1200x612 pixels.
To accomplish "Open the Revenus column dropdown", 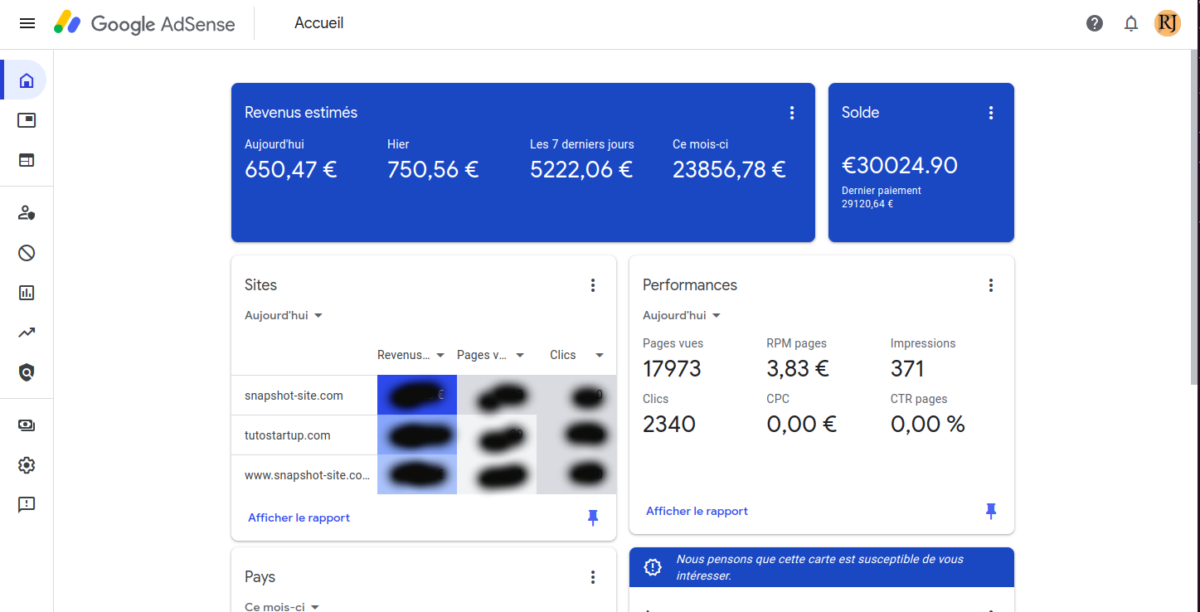I will (411, 355).
